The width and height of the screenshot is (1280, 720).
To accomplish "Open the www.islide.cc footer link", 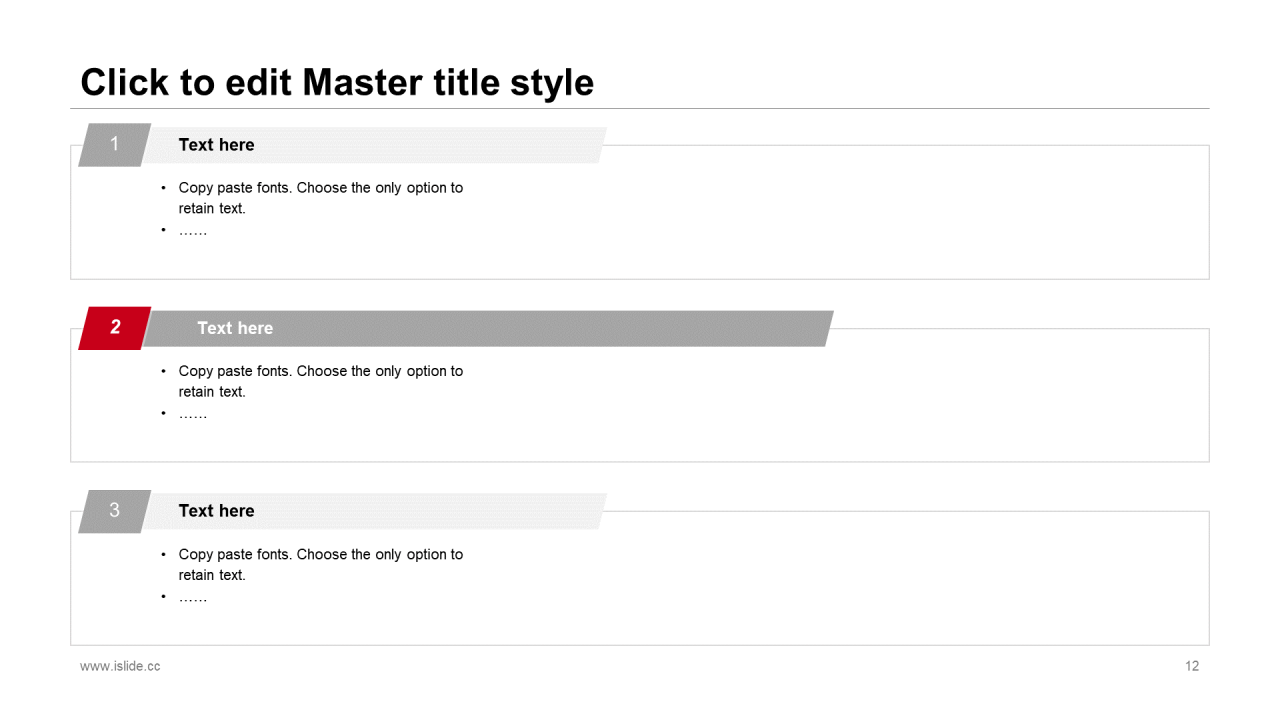I will point(120,666).
